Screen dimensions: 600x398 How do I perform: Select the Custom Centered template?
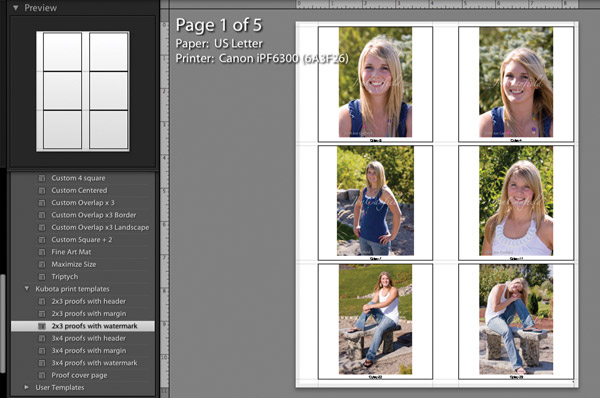click(79, 190)
